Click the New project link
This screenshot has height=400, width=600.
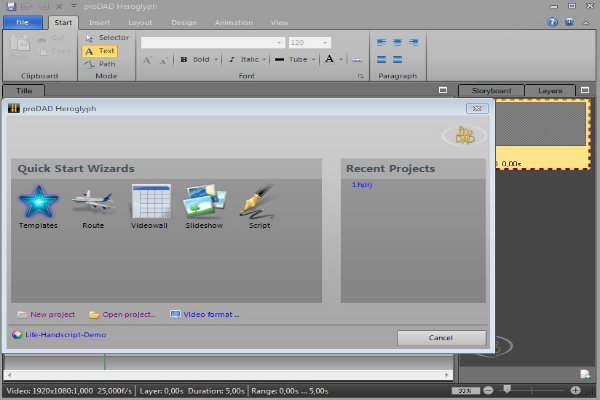(53, 315)
